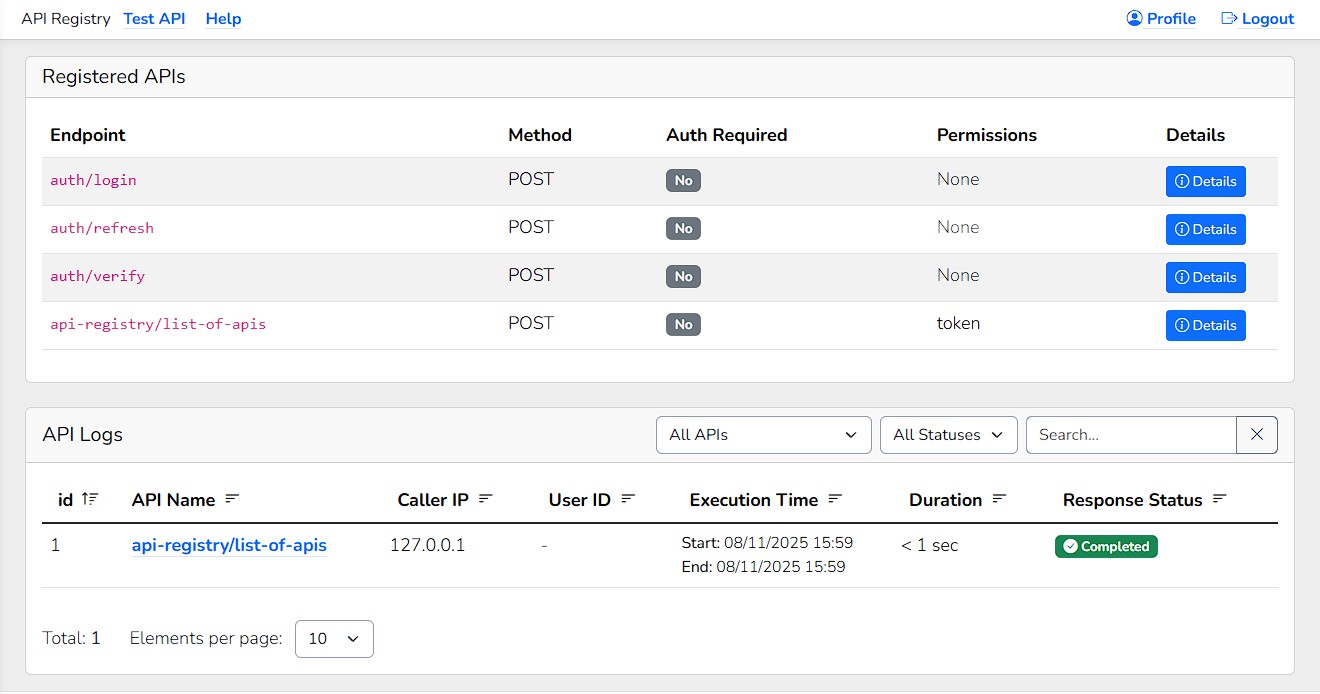Click the Details column header

coord(1195,135)
